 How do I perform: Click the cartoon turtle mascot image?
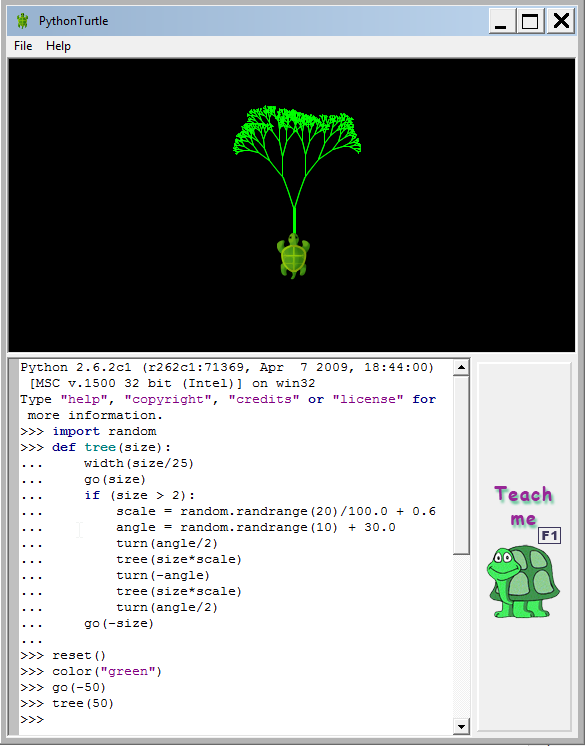523,581
